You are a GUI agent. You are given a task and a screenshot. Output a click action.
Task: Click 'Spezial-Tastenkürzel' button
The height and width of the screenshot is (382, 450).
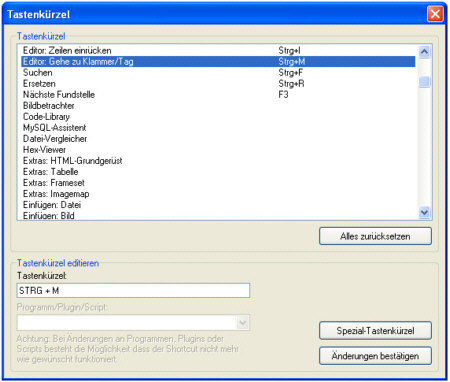tap(375, 331)
